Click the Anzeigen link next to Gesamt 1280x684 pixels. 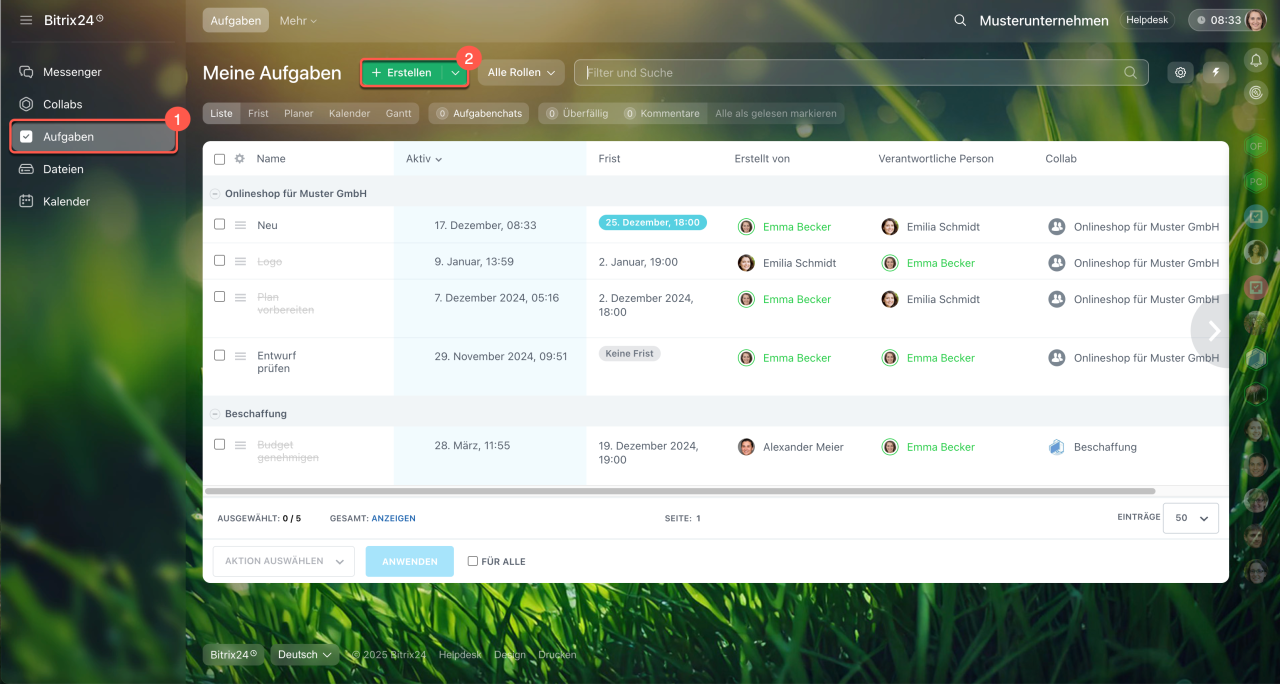tap(393, 518)
